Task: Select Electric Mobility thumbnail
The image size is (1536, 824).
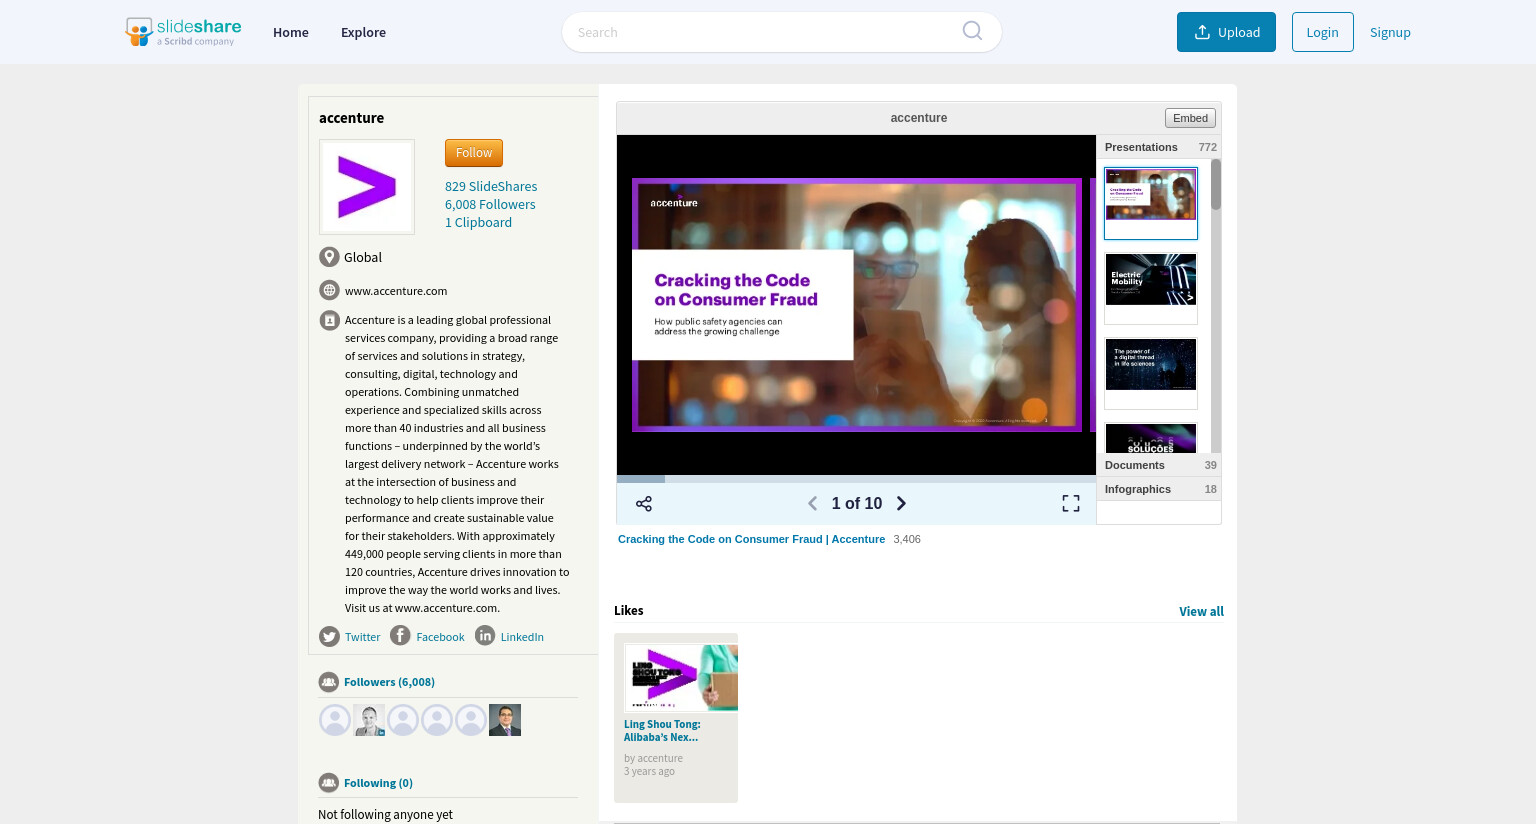Action: click(1151, 288)
